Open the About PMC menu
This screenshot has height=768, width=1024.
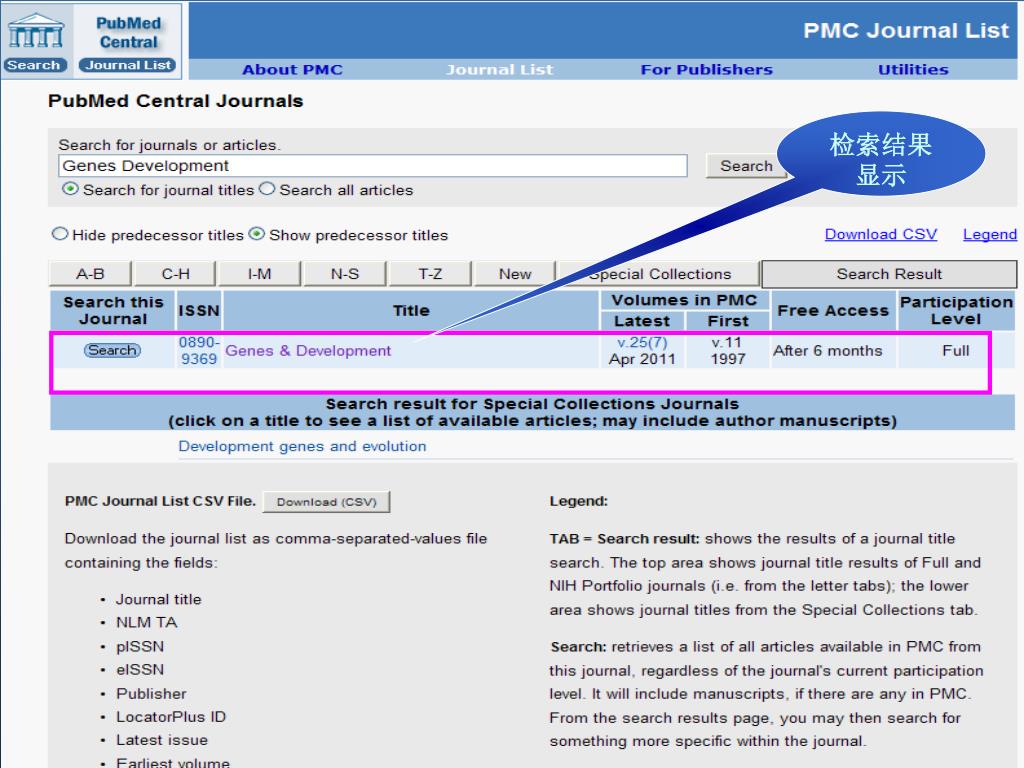(292, 70)
